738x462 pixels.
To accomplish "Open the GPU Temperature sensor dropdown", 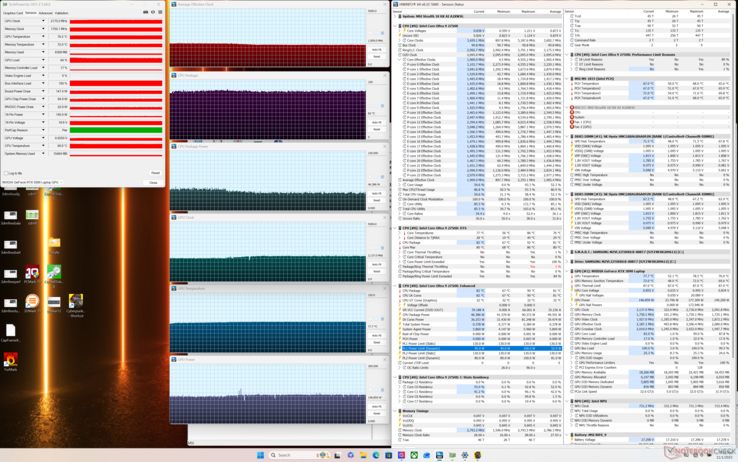I will tap(43, 37).
